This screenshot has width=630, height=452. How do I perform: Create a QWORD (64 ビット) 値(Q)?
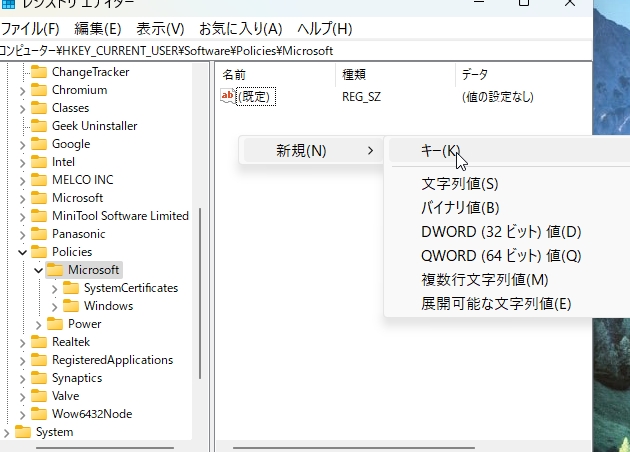click(501, 256)
